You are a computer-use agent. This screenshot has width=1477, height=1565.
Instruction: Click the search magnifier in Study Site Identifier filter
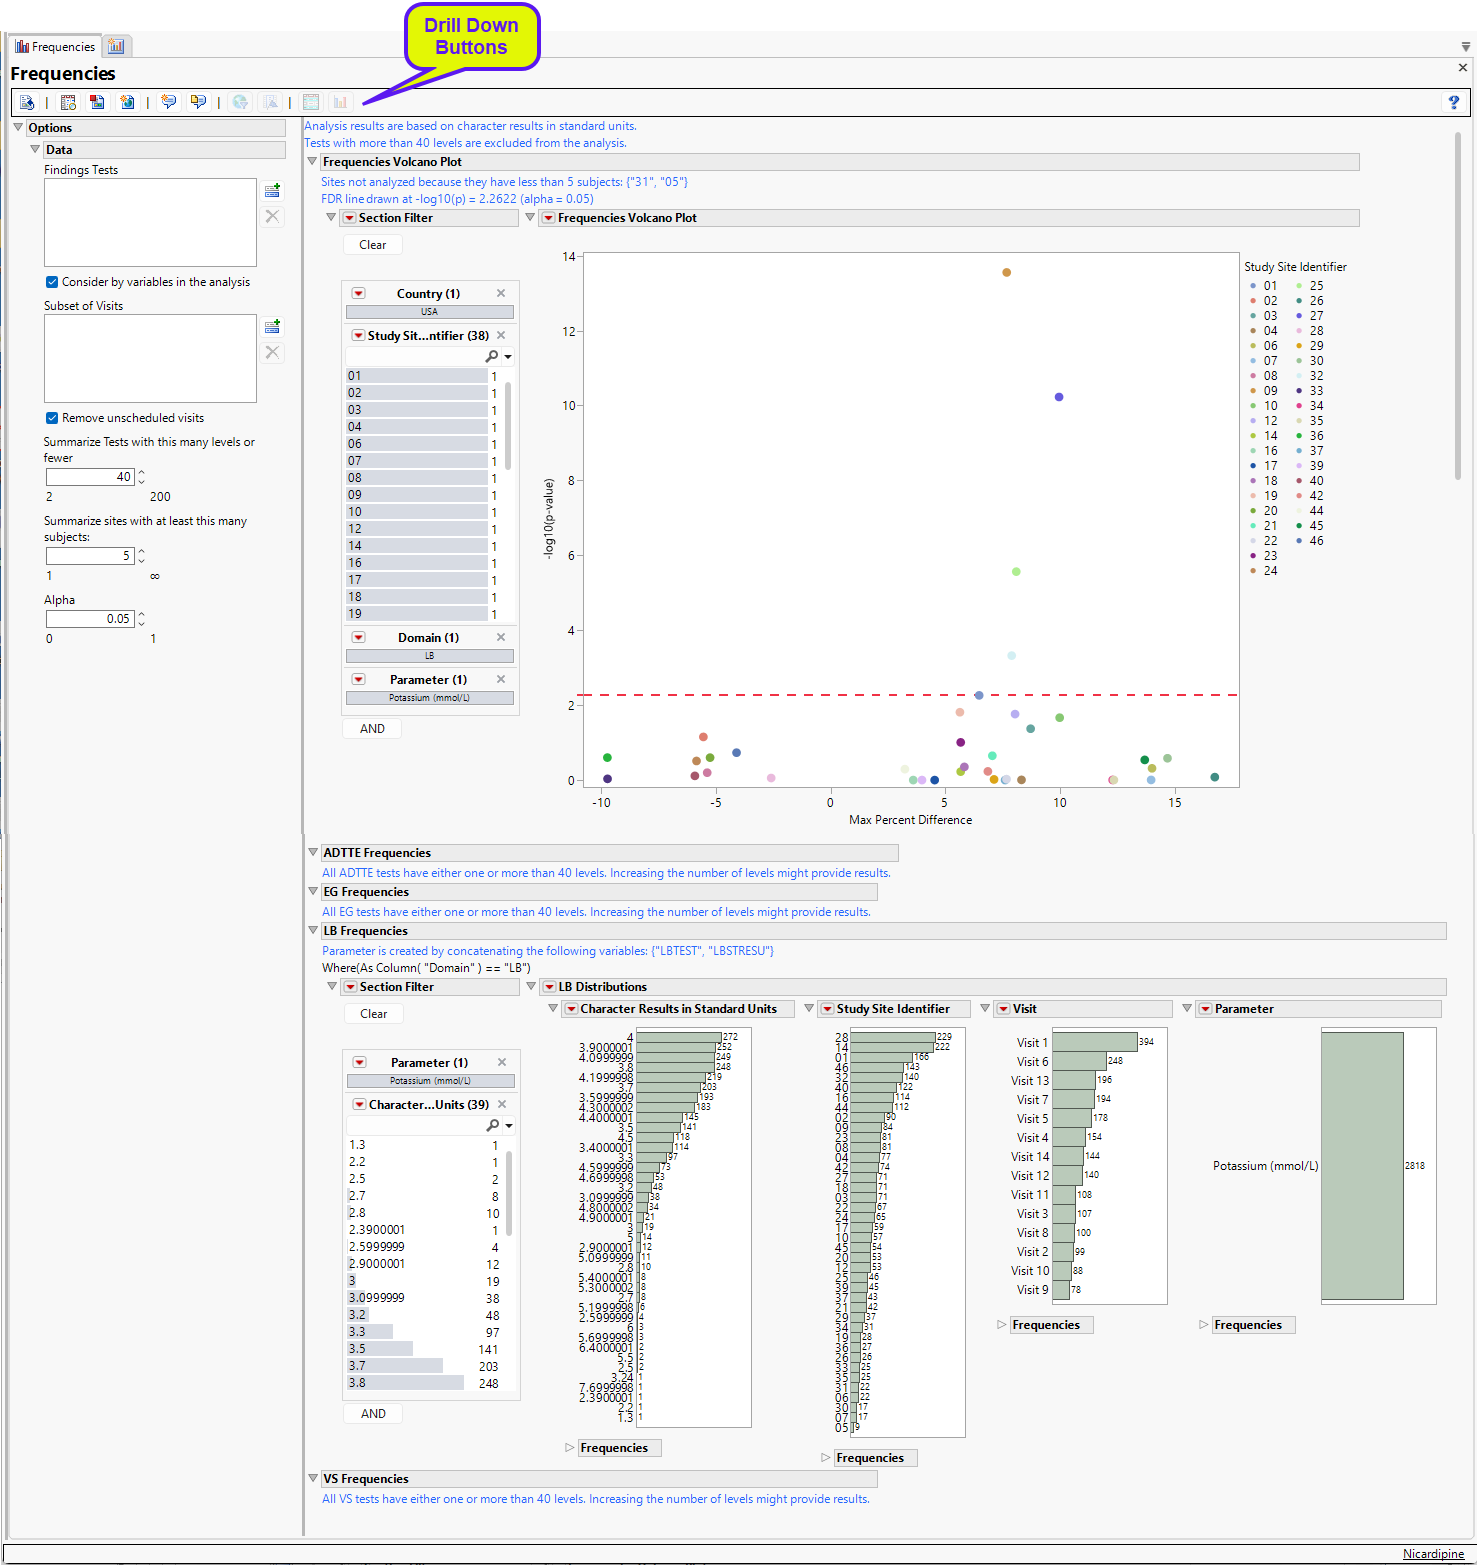pyautogui.click(x=492, y=356)
